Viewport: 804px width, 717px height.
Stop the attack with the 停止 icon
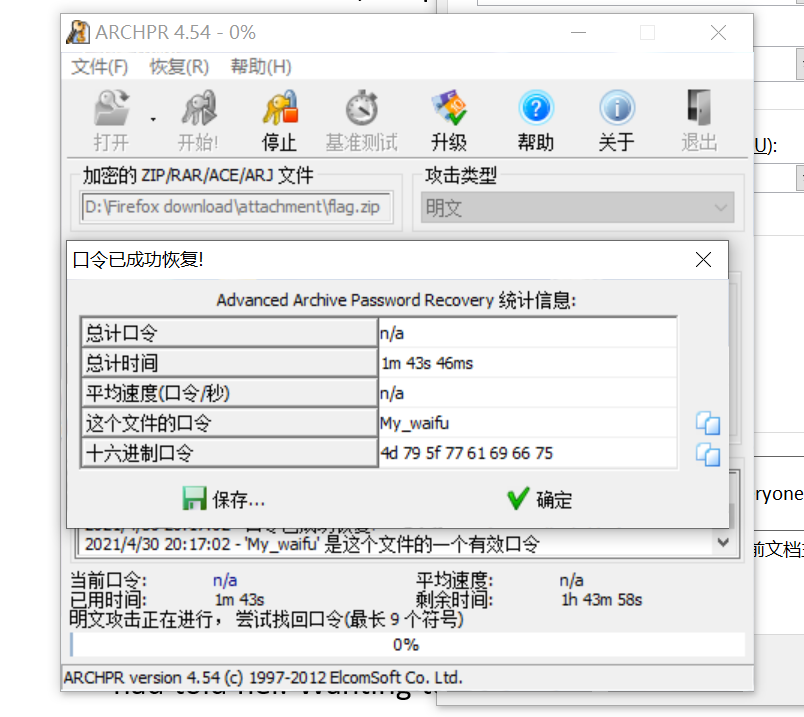click(280, 108)
